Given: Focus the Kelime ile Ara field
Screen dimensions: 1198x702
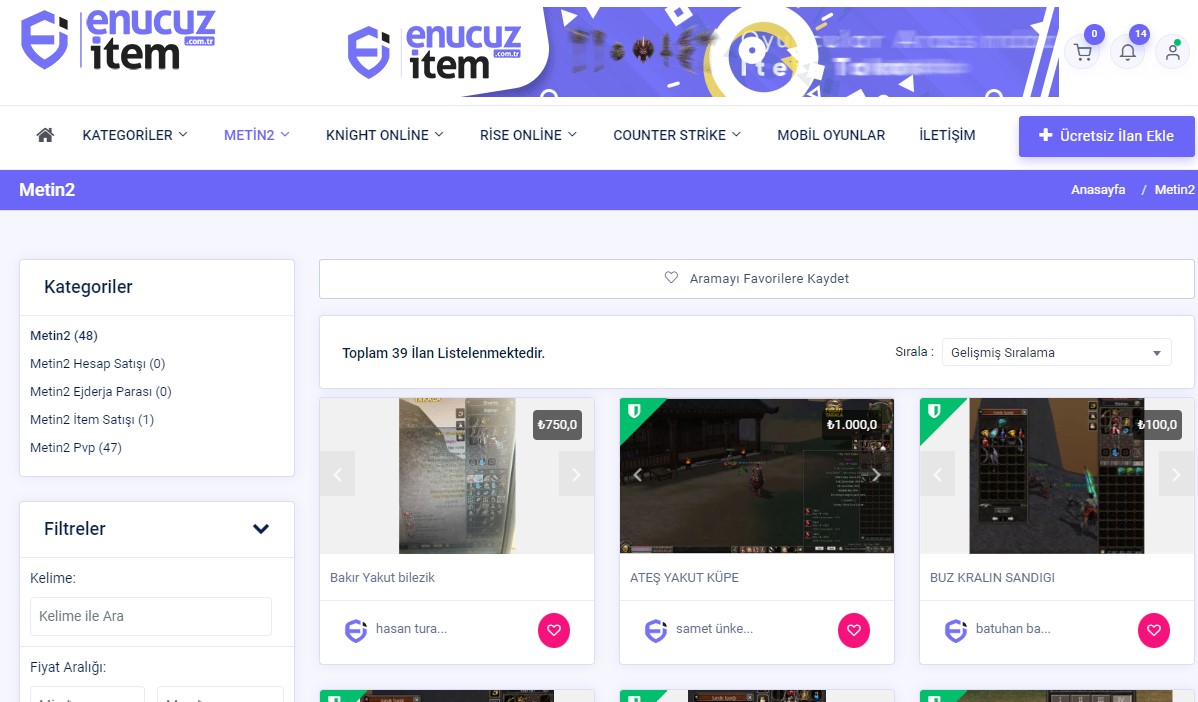Looking at the screenshot, I should [151, 616].
